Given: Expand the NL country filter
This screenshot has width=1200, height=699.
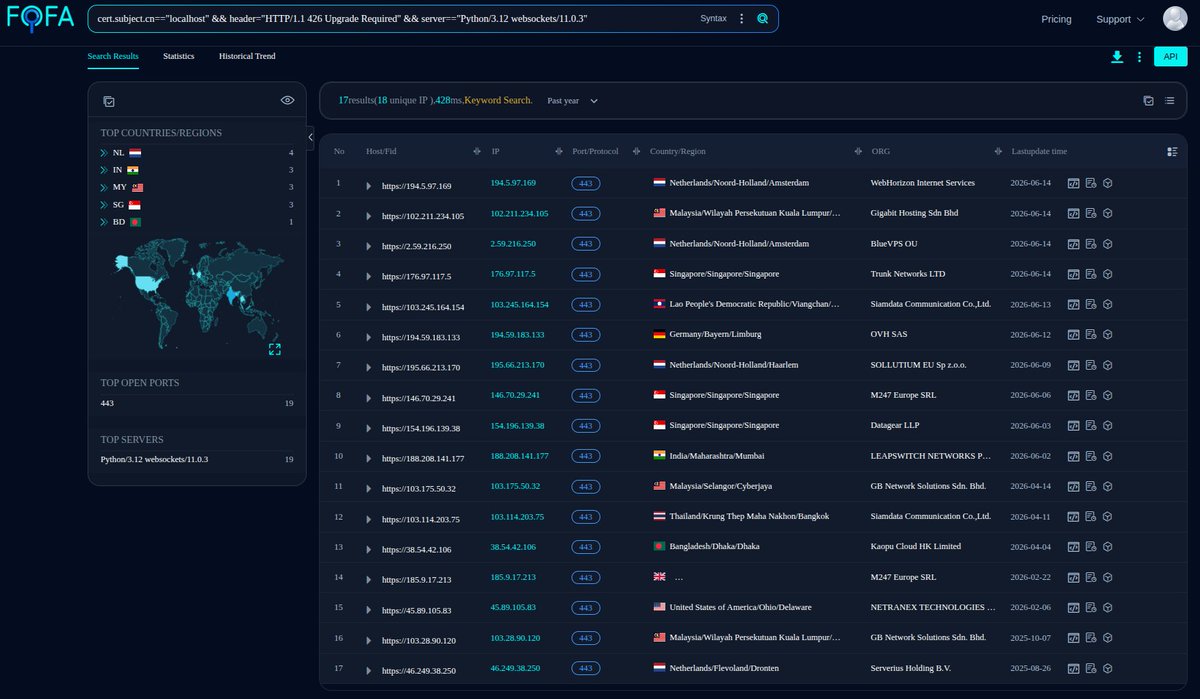Looking at the screenshot, I should [x=103, y=153].
